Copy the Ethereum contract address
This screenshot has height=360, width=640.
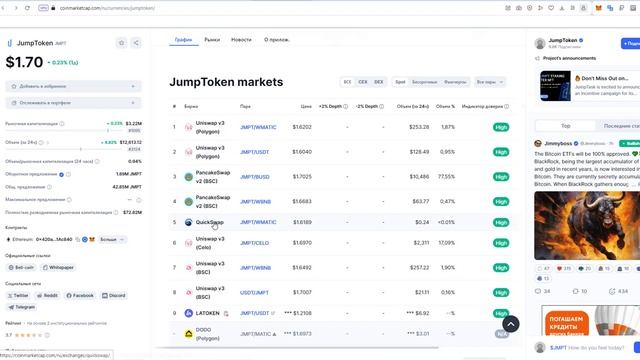click(x=78, y=240)
